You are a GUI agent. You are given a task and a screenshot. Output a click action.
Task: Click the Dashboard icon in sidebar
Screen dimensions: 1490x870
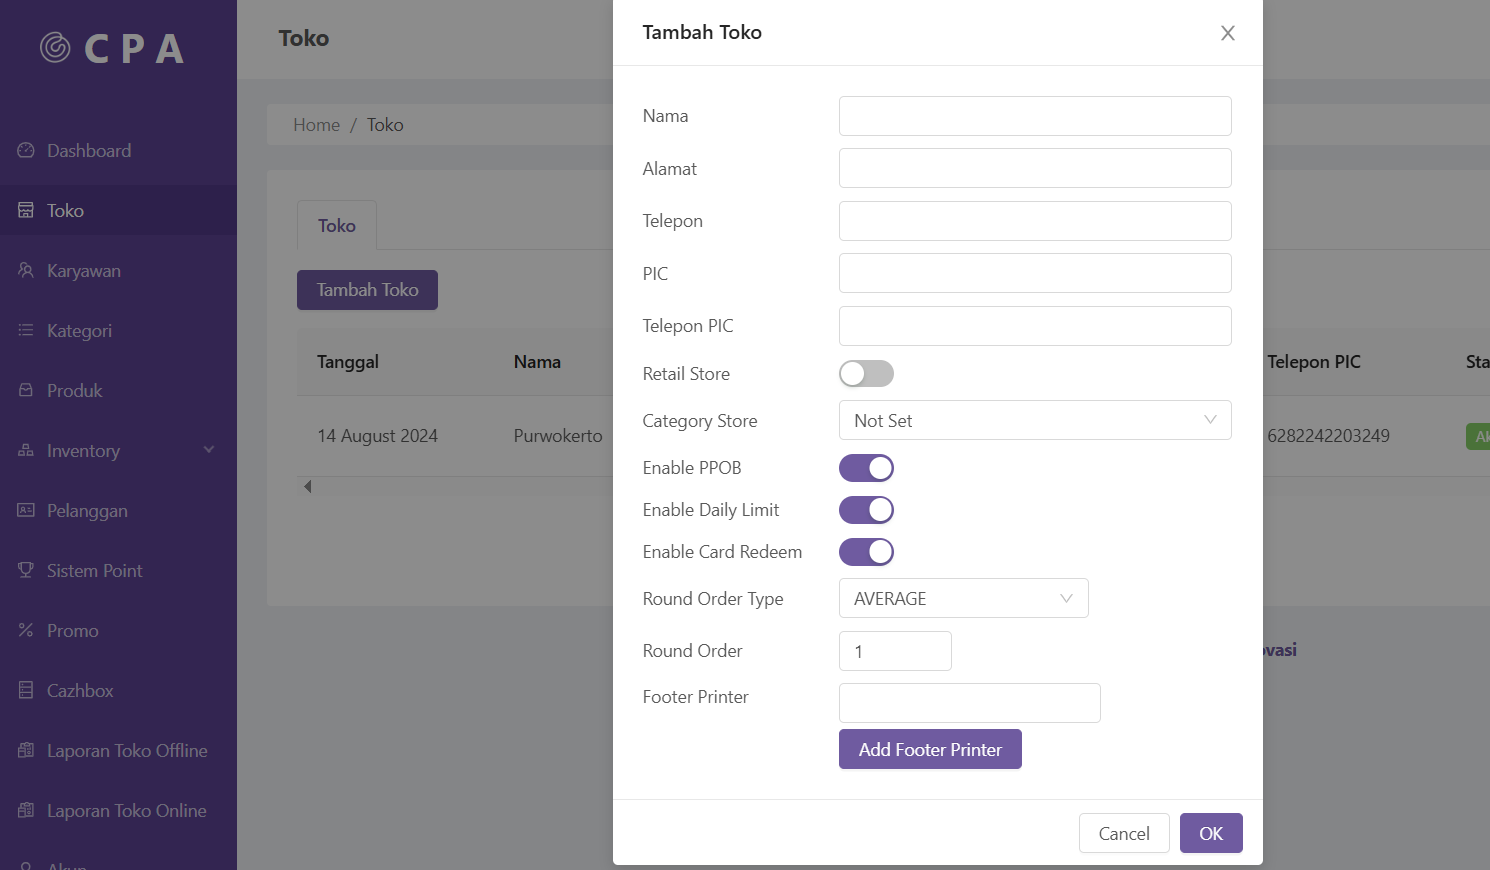[x=26, y=150]
